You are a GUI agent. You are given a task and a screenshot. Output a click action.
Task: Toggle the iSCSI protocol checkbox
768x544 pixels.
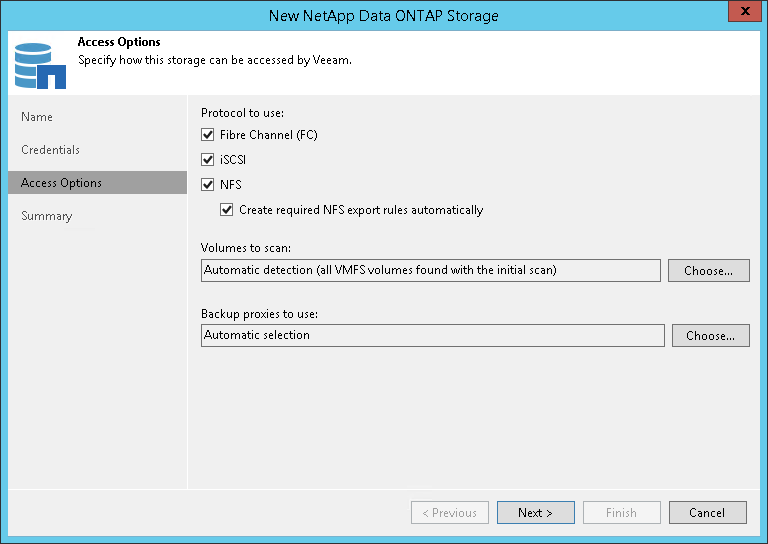[x=208, y=159]
